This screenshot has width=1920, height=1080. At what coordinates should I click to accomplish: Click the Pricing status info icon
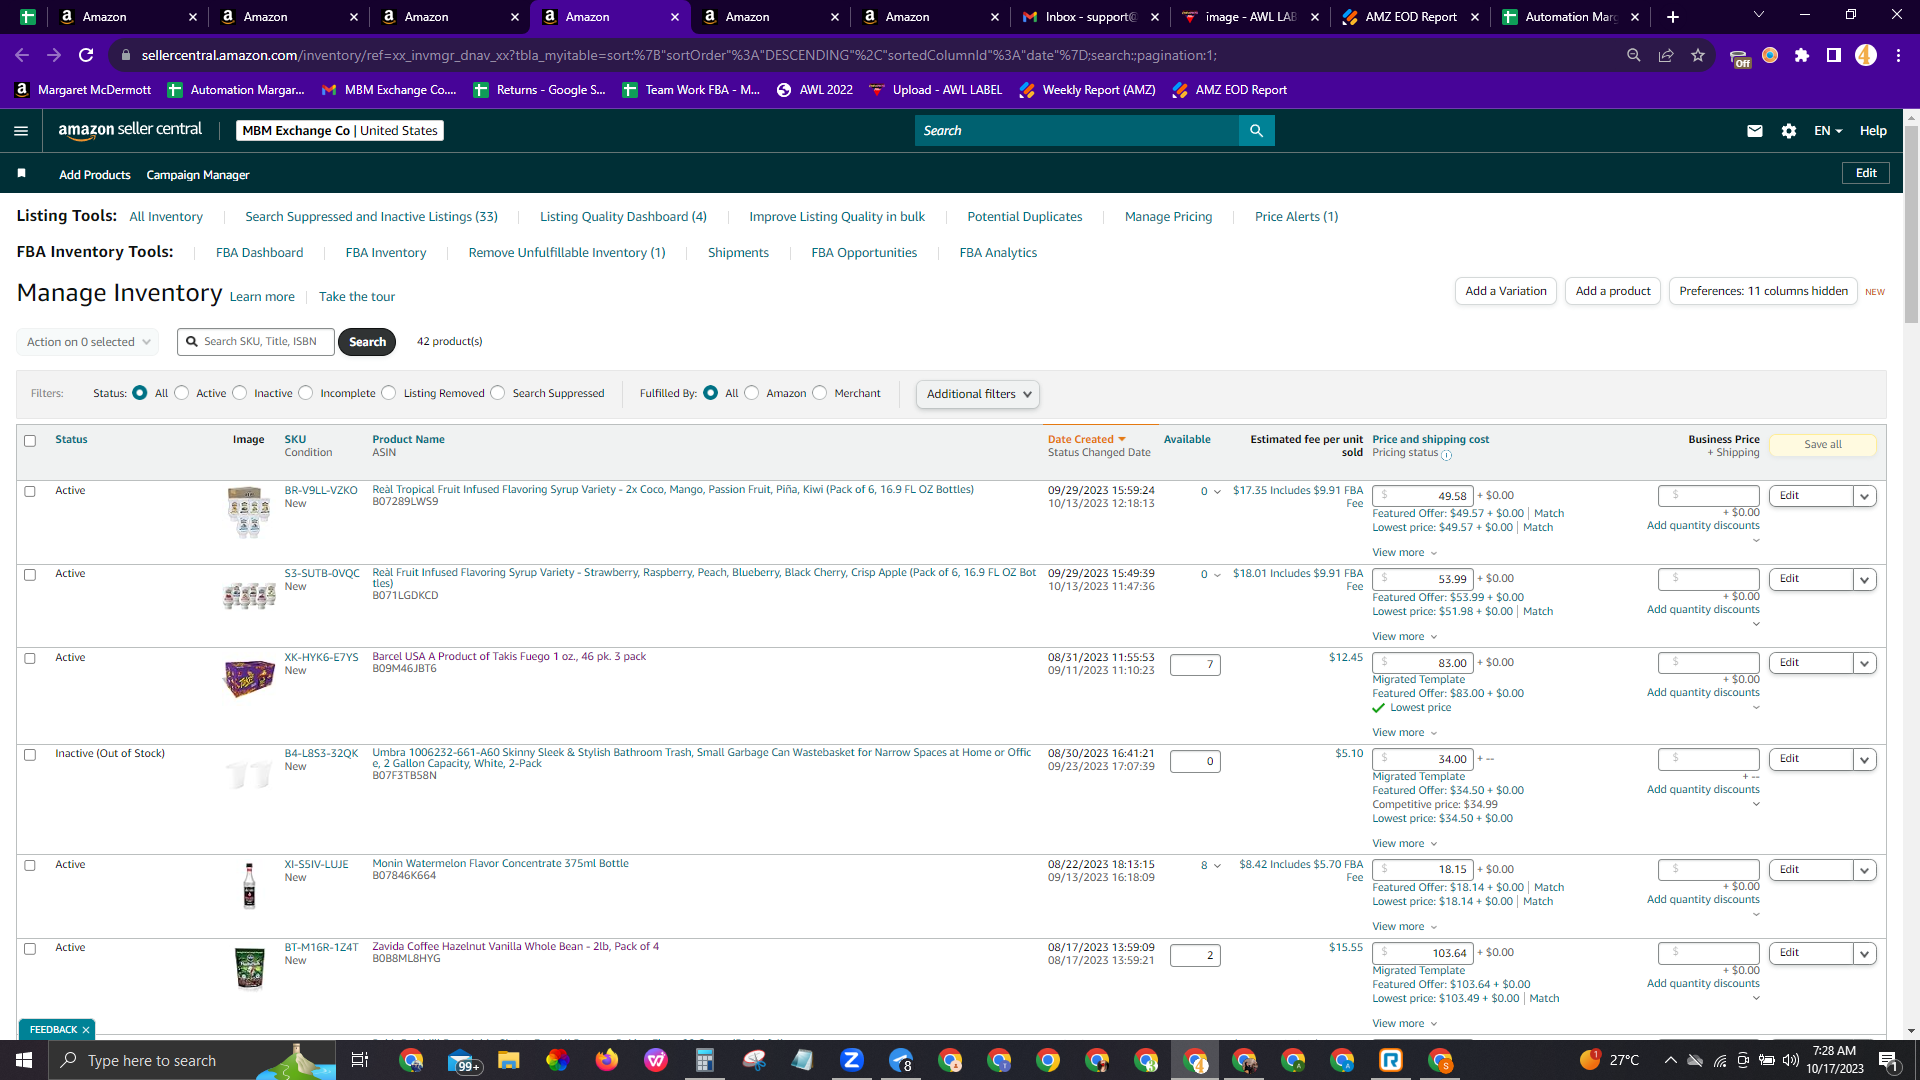click(x=1446, y=455)
